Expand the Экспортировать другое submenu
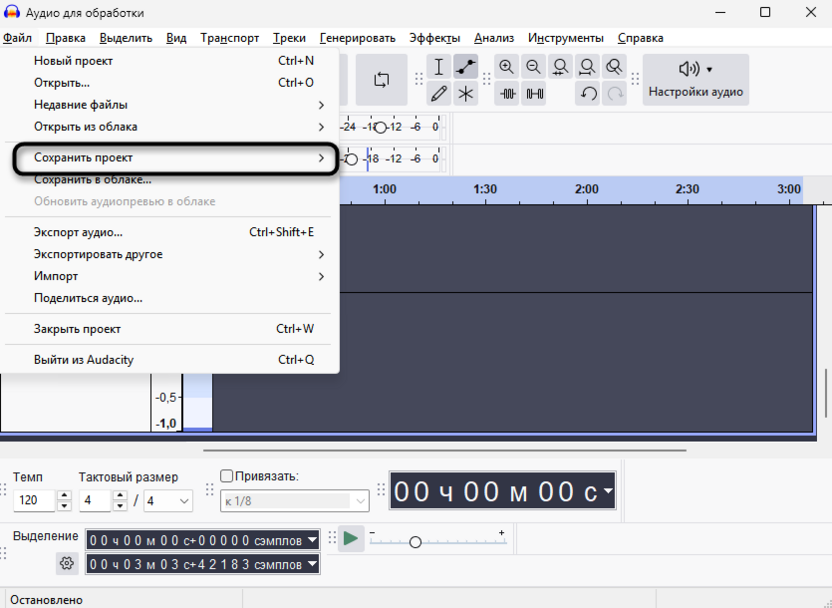The height and width of the screenshot is (608, 832). coord(170,255)
